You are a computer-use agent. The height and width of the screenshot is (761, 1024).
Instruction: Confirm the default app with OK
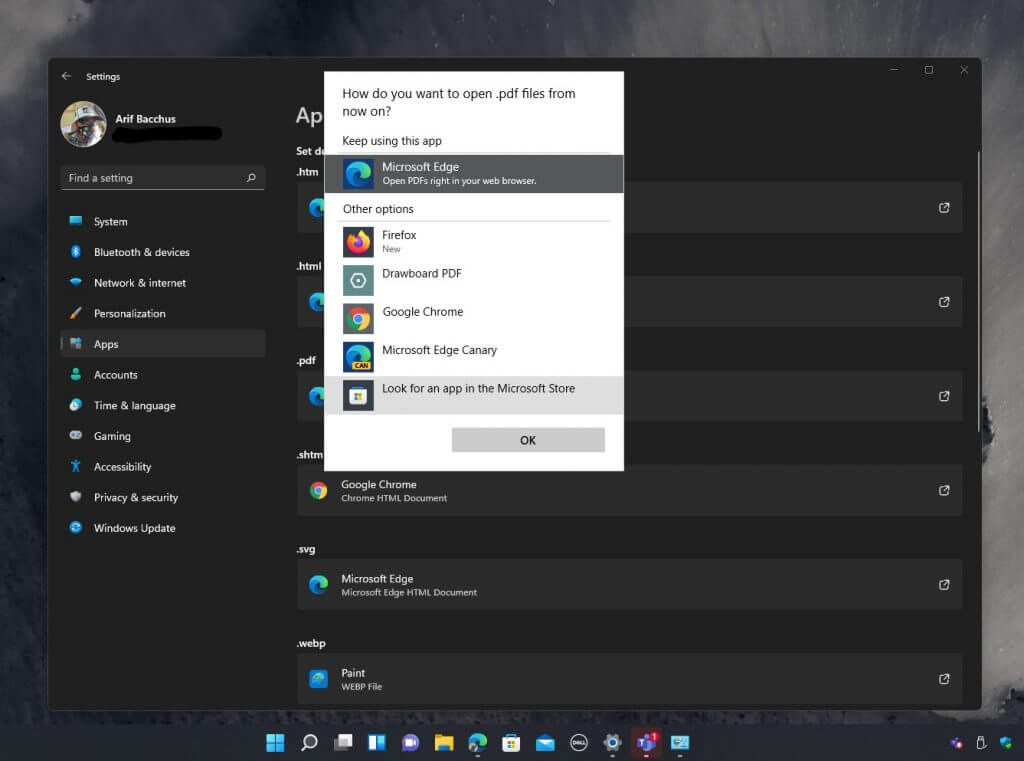click(528, 440)
